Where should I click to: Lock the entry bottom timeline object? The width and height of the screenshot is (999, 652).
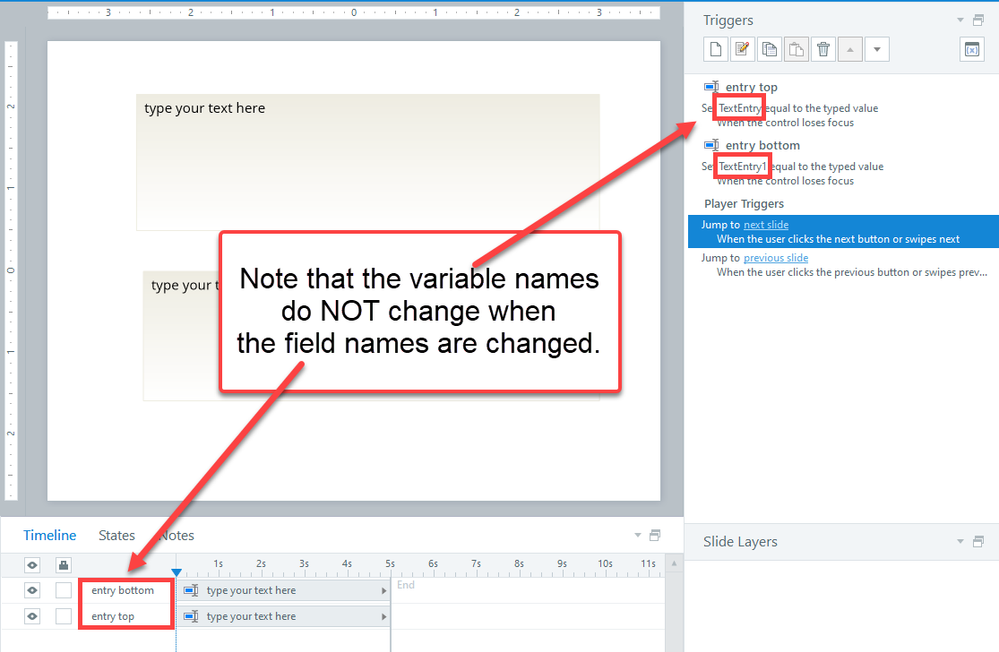[x=63, y=590]
